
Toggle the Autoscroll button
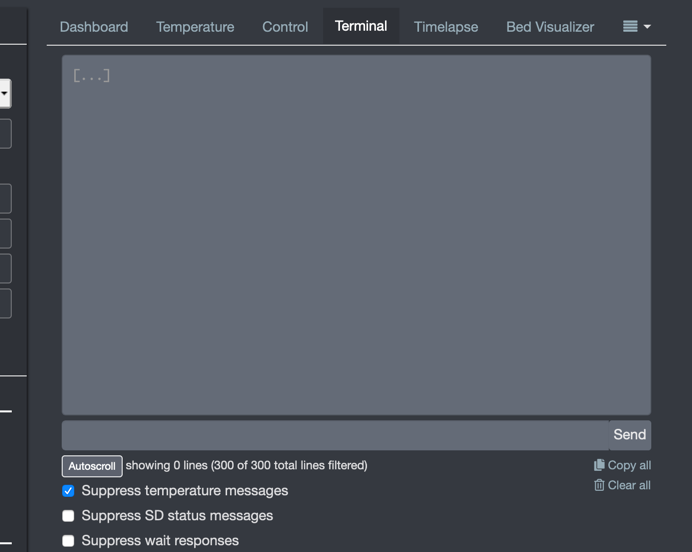92,466
